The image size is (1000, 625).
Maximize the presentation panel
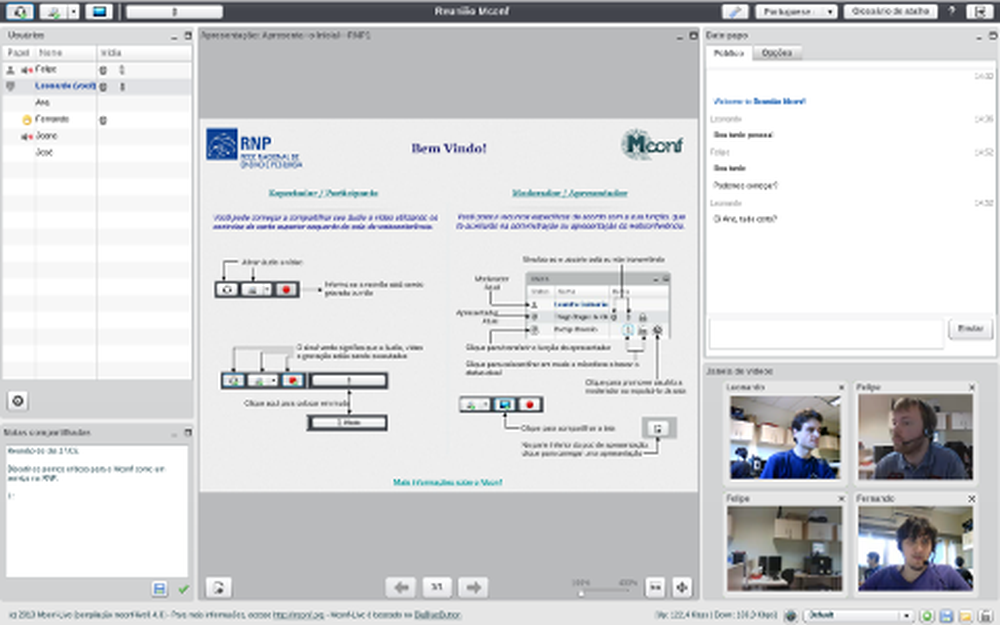(693, 36)
